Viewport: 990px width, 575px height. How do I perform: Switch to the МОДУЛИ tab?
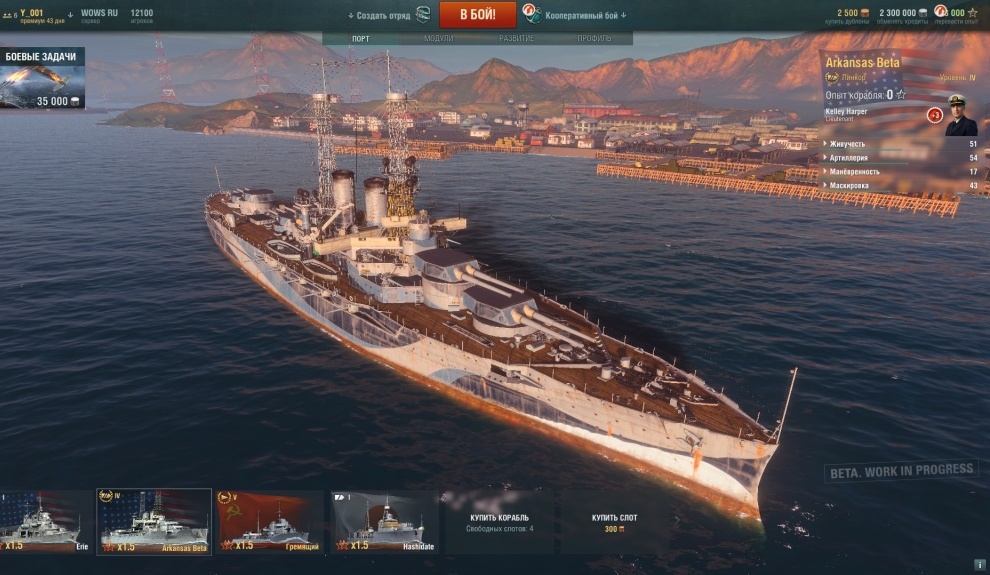(438, 39)
